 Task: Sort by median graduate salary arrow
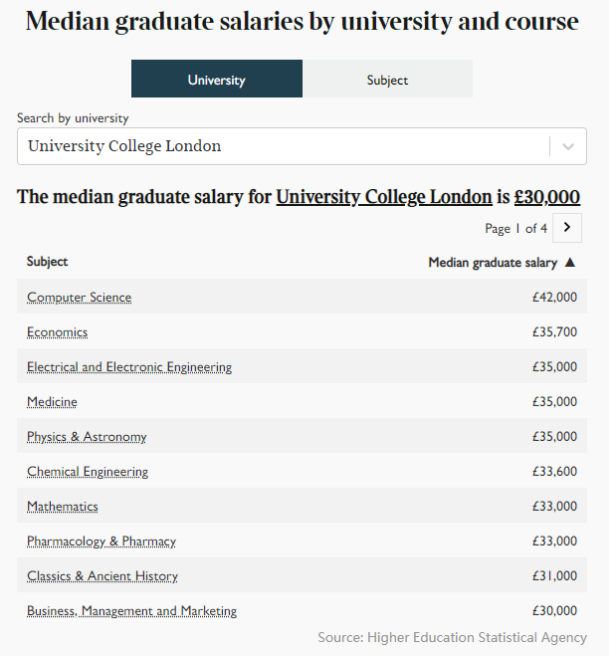570,262
